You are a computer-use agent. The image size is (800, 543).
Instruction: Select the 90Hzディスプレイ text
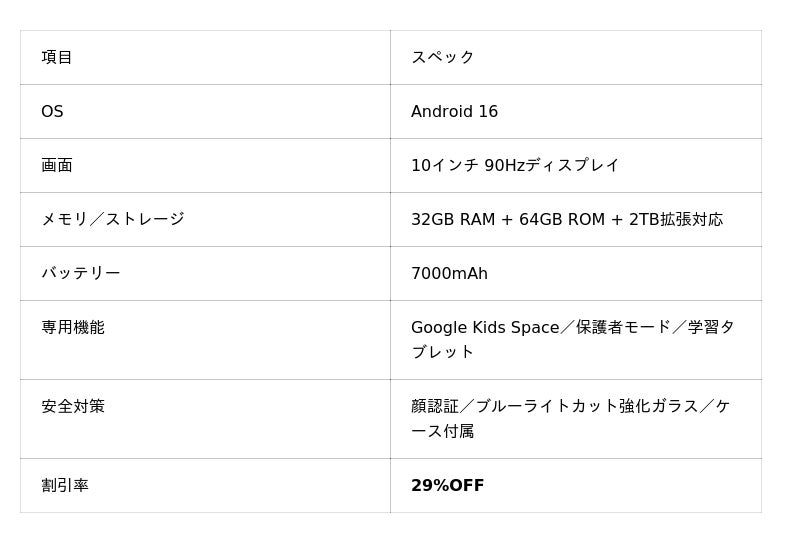[x=552, y=165]
